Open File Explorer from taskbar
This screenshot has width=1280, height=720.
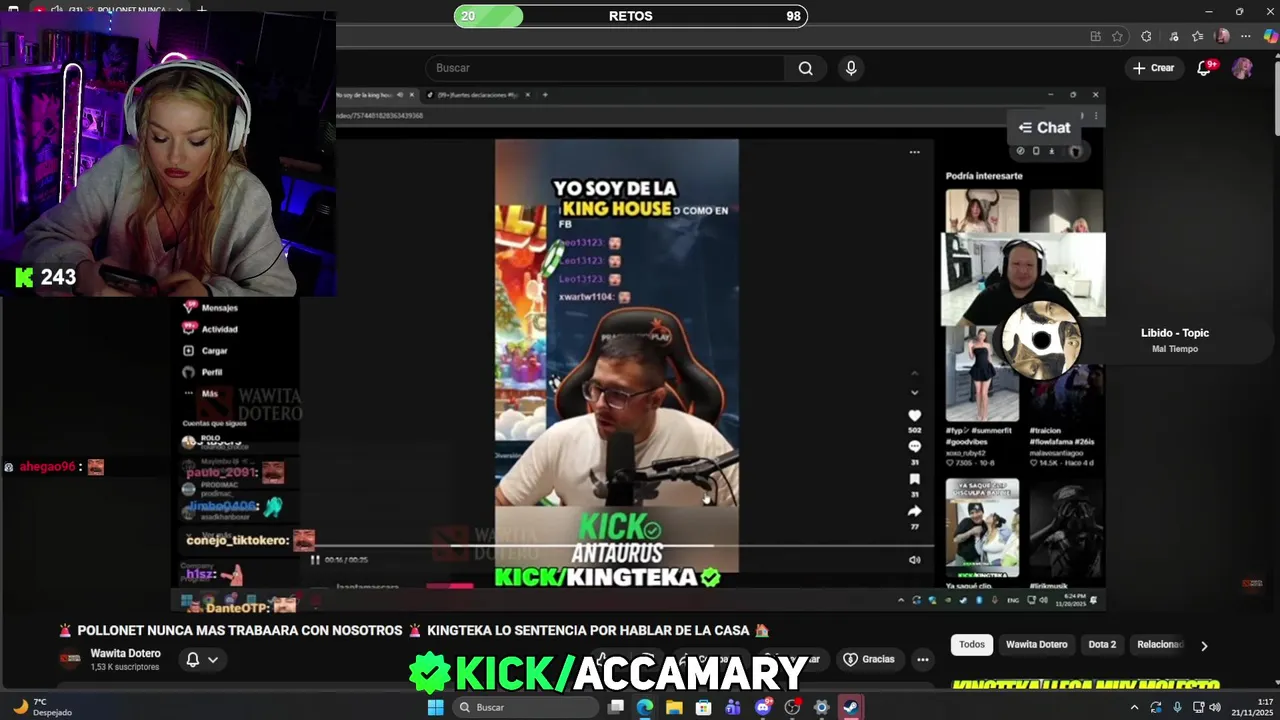[674, 707]
